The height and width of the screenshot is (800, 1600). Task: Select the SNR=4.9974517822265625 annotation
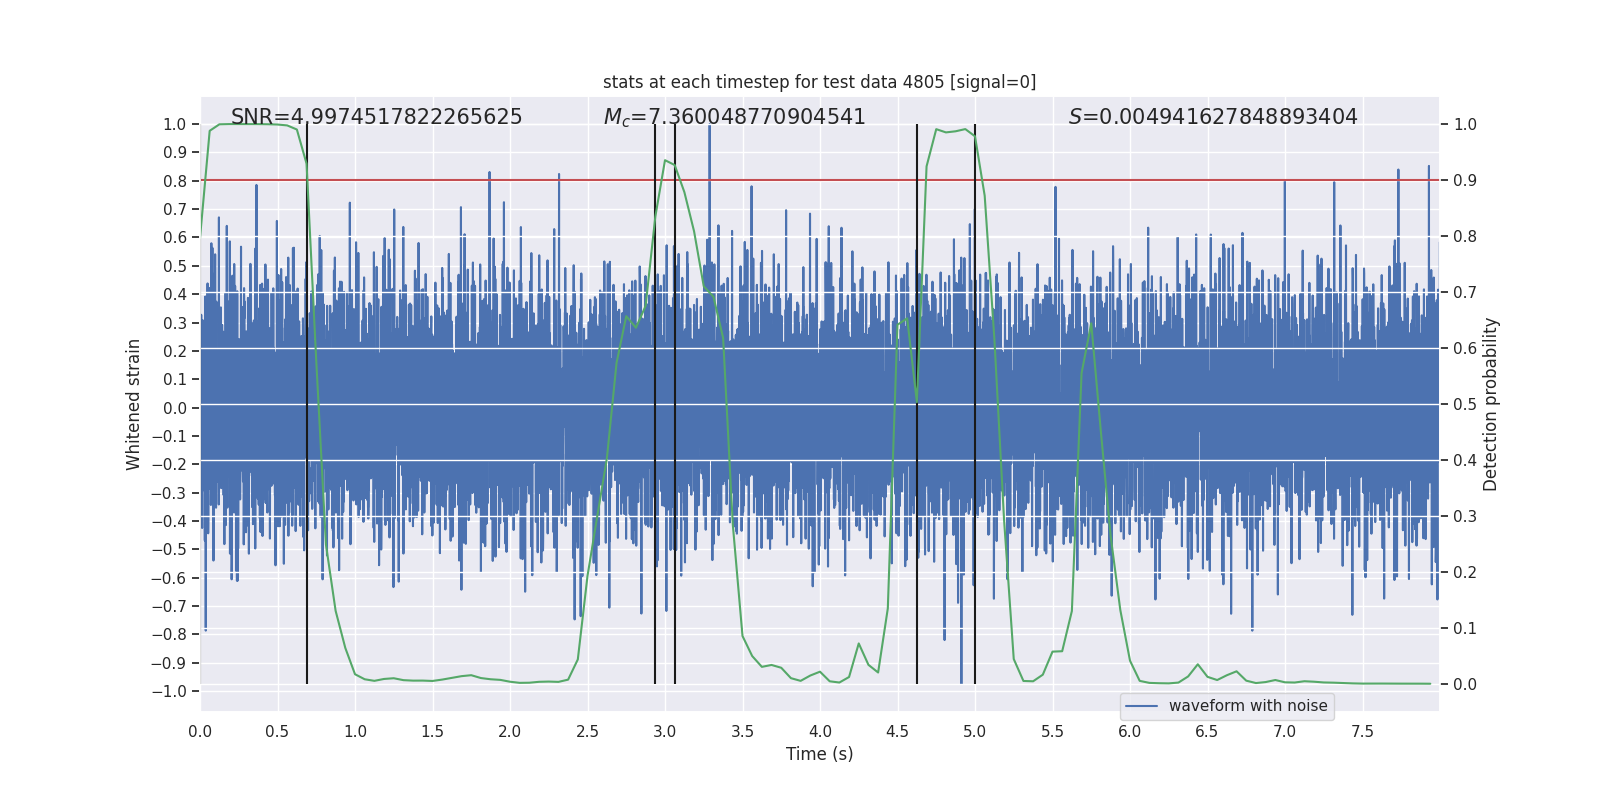(x=377, y=117)
